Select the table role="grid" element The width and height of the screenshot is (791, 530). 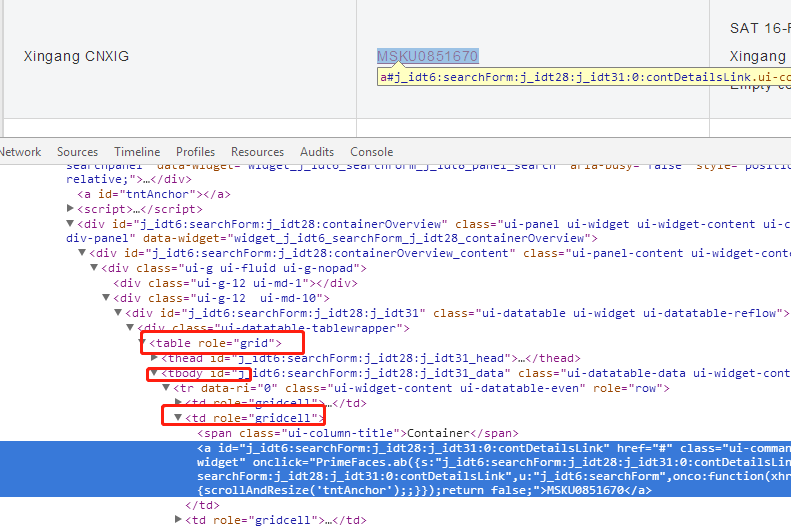tap(215, 343)
